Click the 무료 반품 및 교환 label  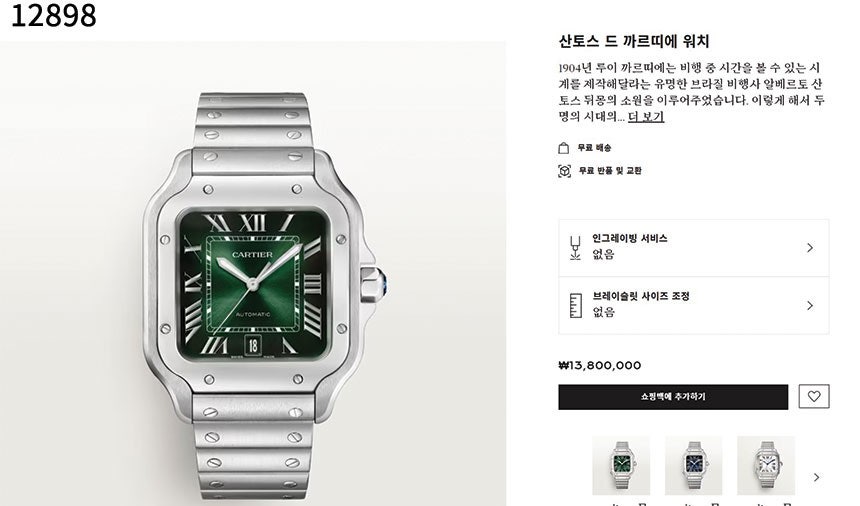pos(610,171)
